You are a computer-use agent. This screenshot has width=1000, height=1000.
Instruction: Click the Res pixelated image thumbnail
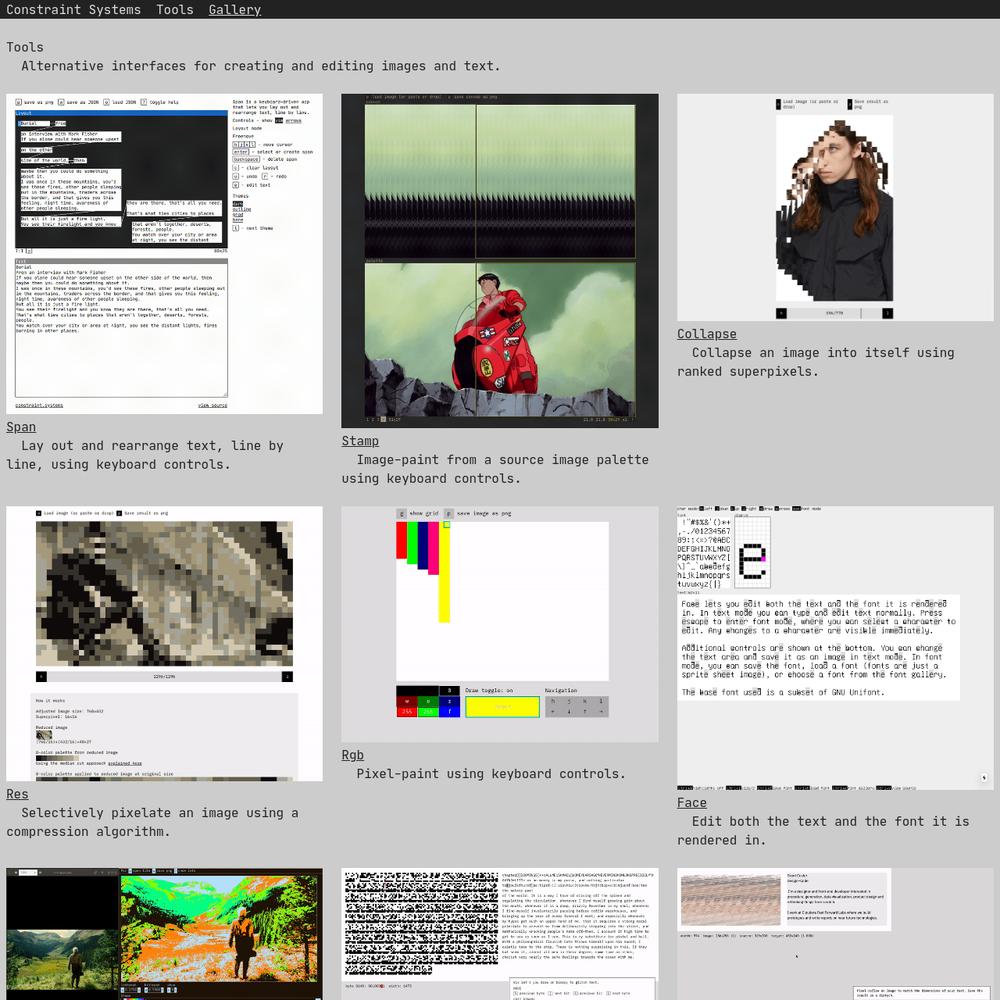(165, 643)
